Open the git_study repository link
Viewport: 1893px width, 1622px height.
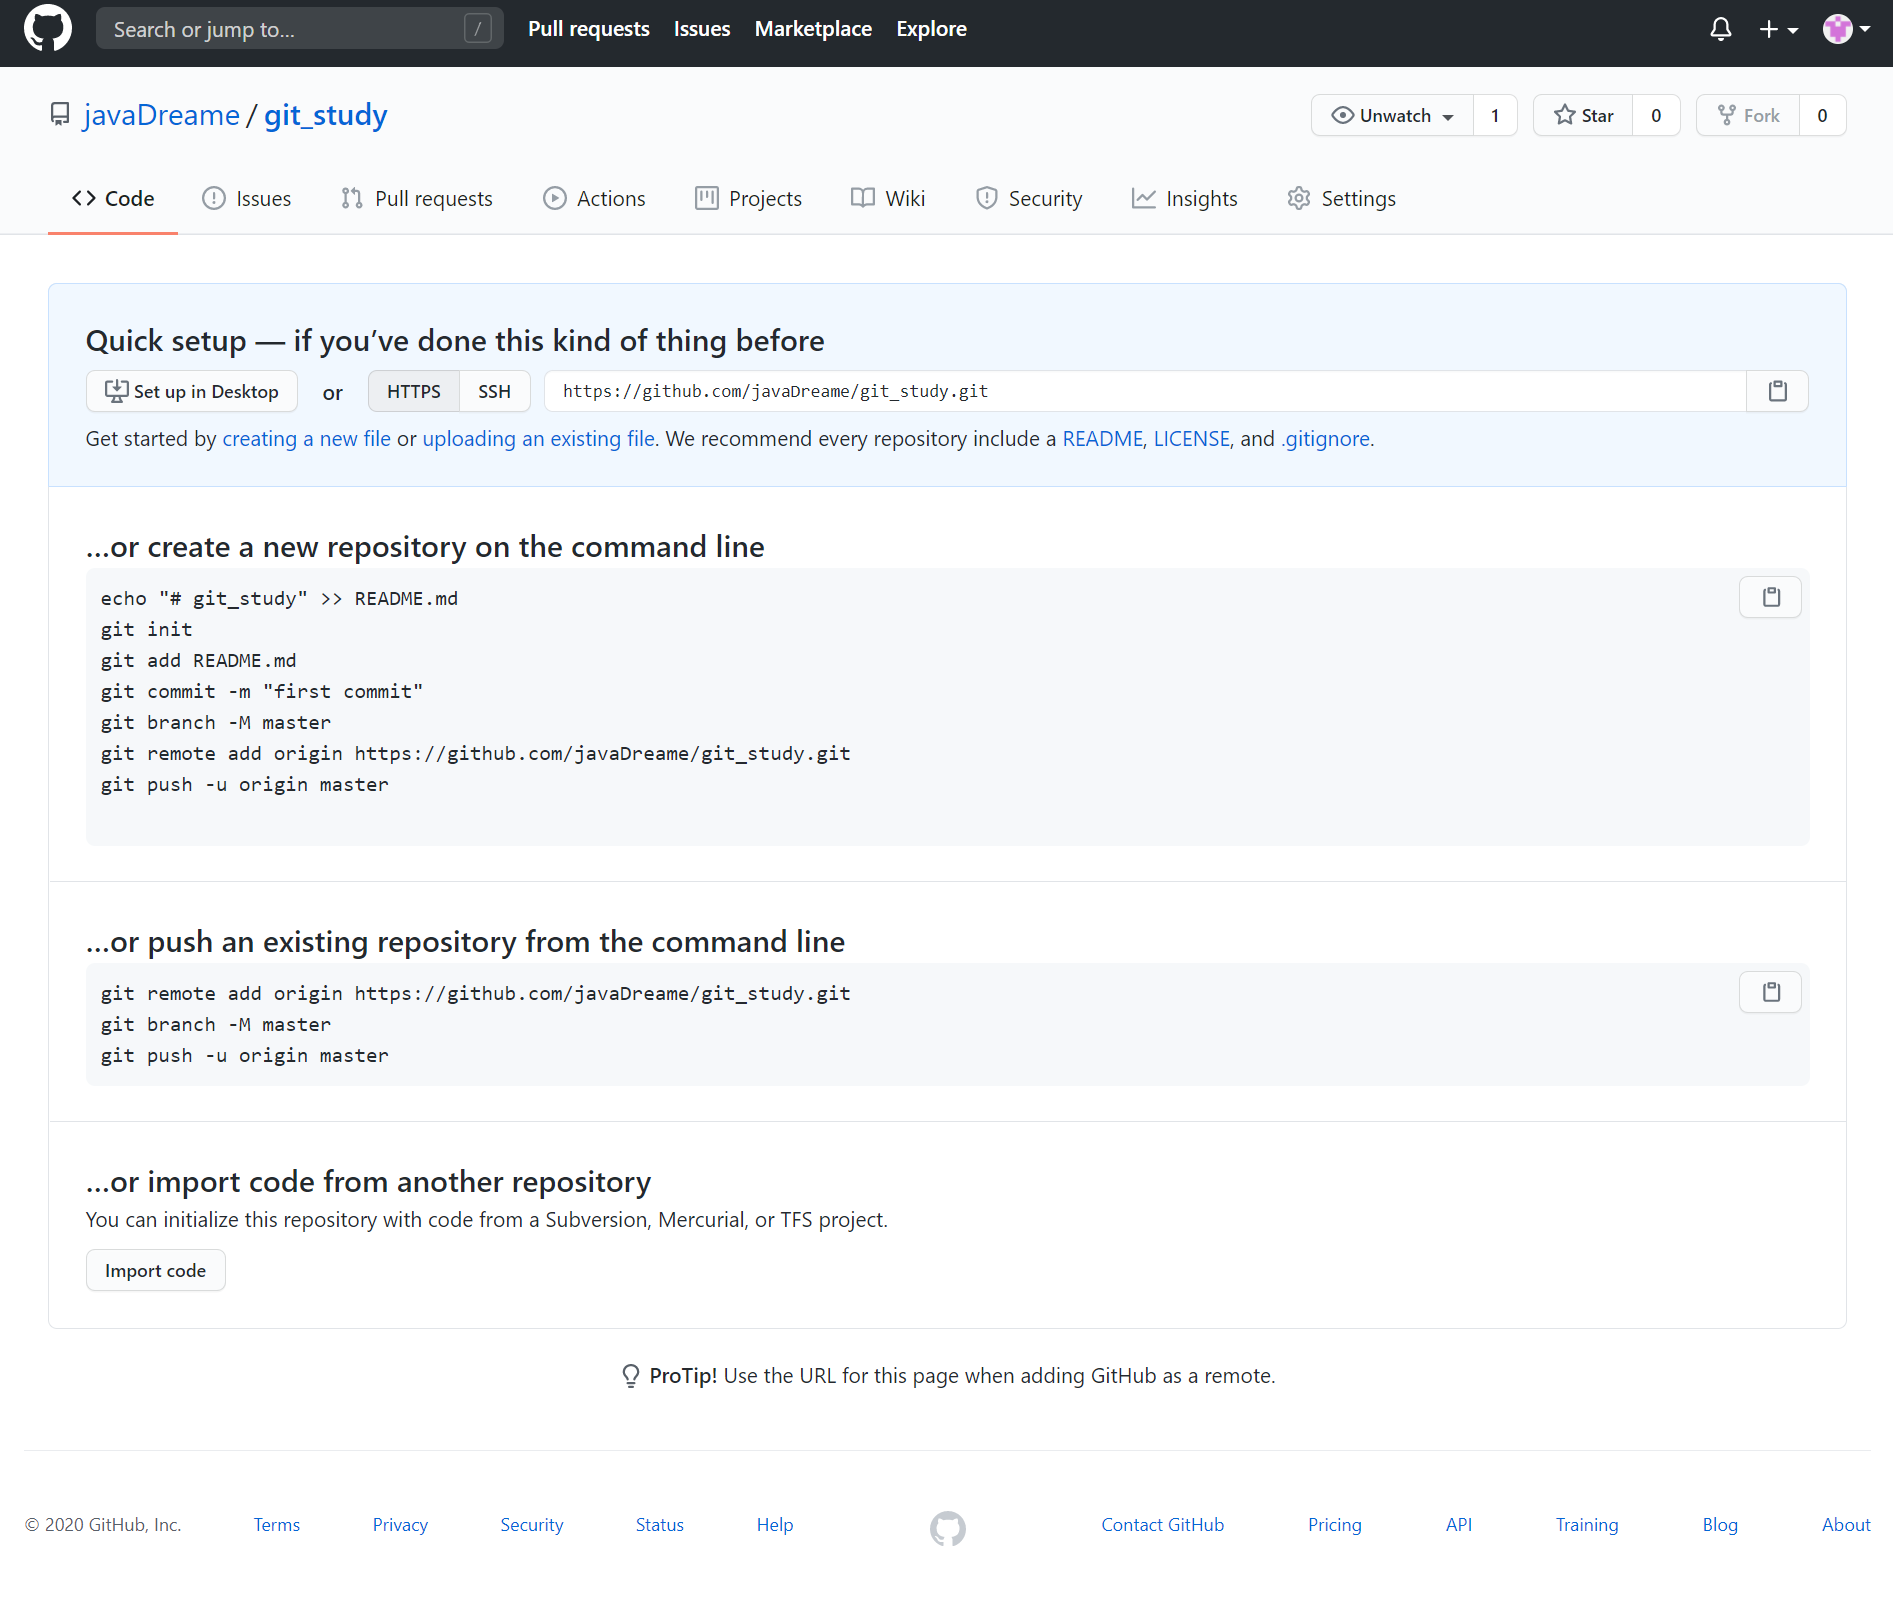pyautogui.click(x=326, y=115)
